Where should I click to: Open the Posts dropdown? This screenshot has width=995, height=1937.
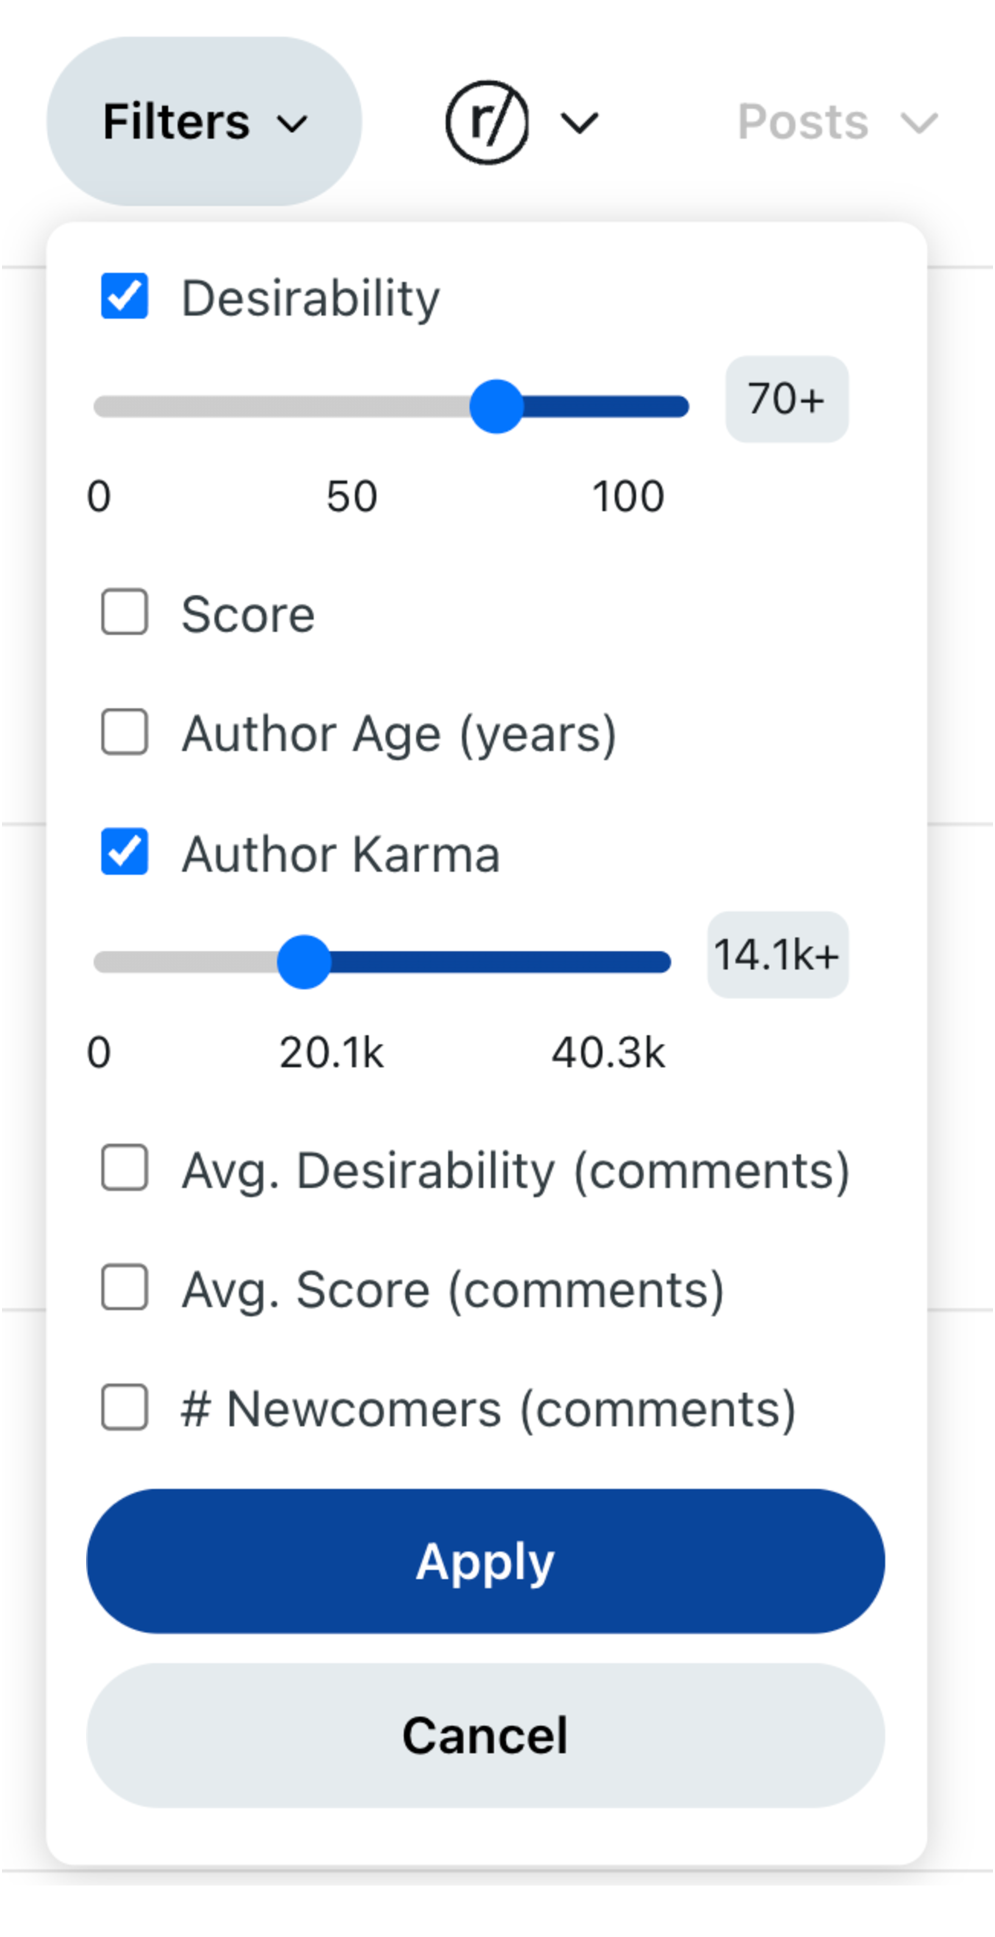coord(836,123)
